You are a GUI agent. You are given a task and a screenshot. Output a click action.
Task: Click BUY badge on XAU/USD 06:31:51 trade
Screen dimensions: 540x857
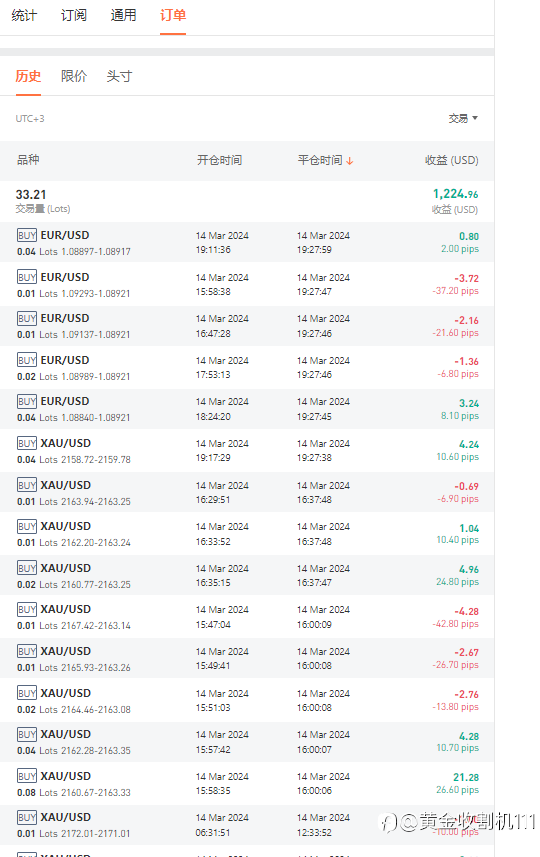pyautogui.click(x=27, y=817)
